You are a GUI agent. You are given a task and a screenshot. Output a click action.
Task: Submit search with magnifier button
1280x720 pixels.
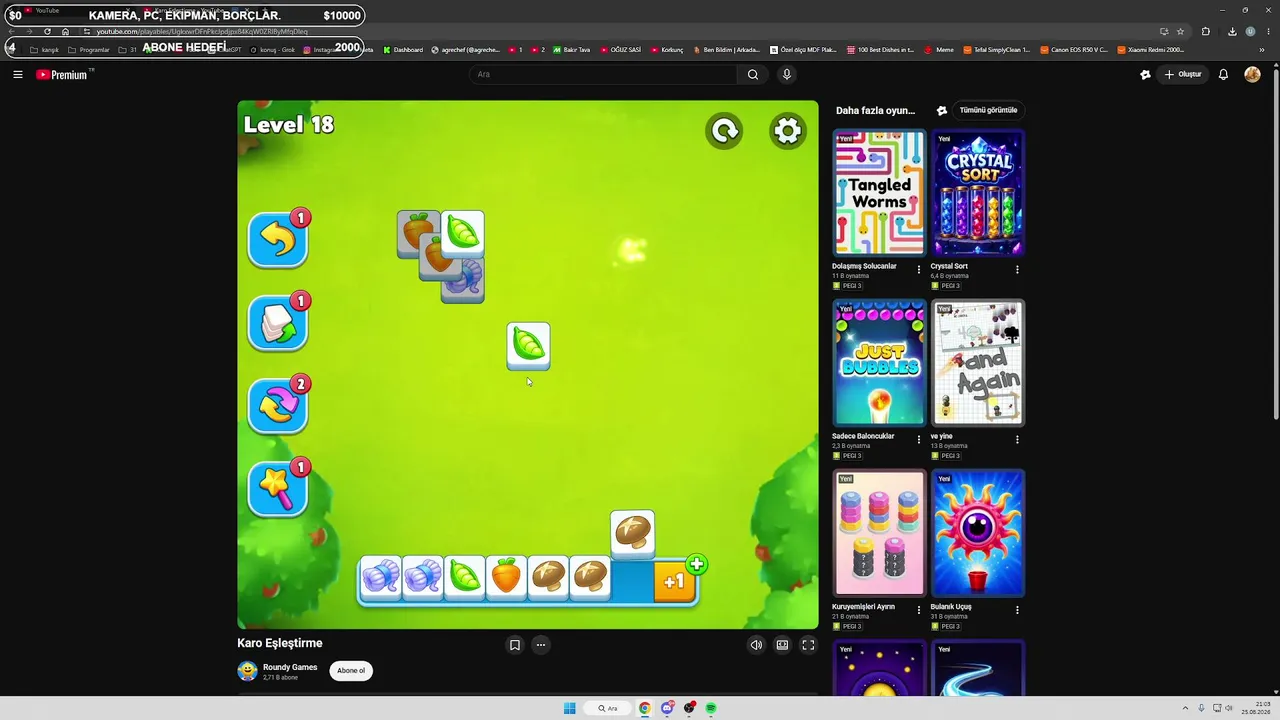(x=753, y=74)
